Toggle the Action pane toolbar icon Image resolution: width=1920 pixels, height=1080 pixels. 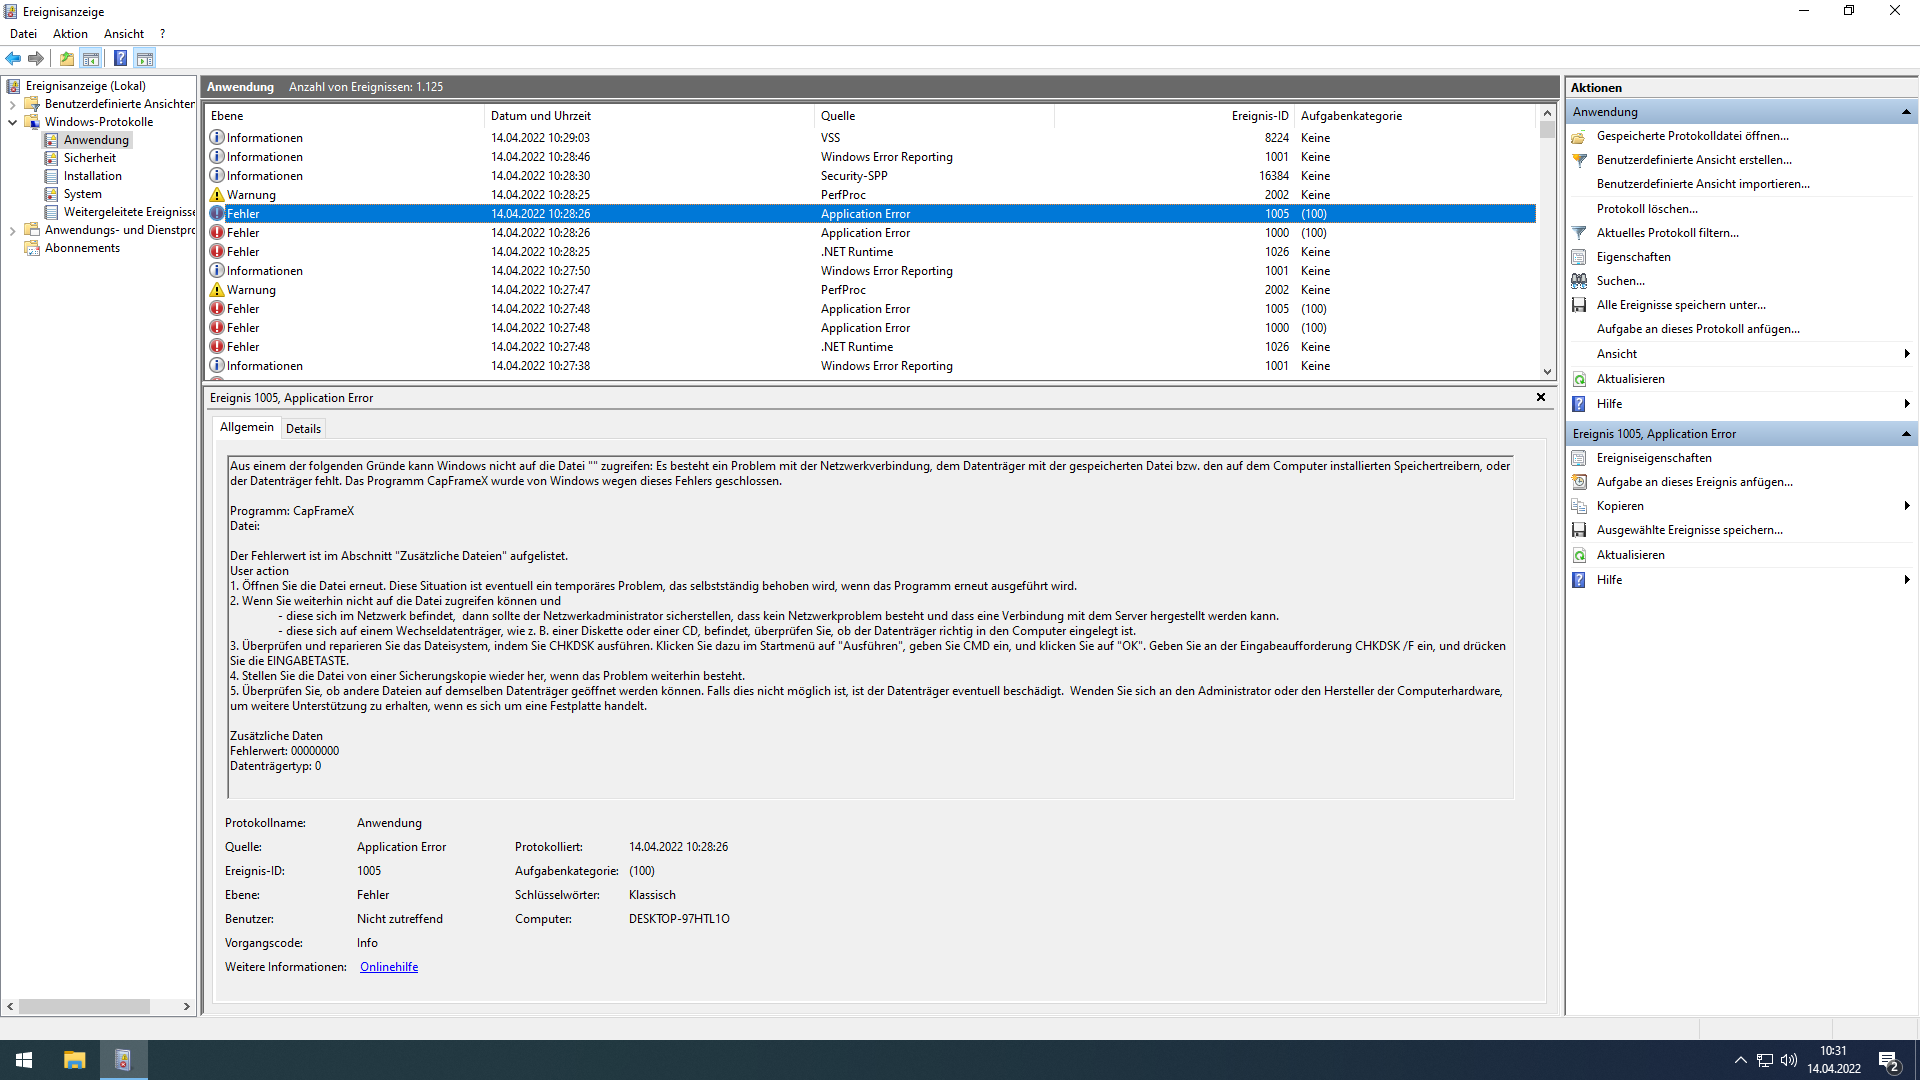tap(145, 58)
